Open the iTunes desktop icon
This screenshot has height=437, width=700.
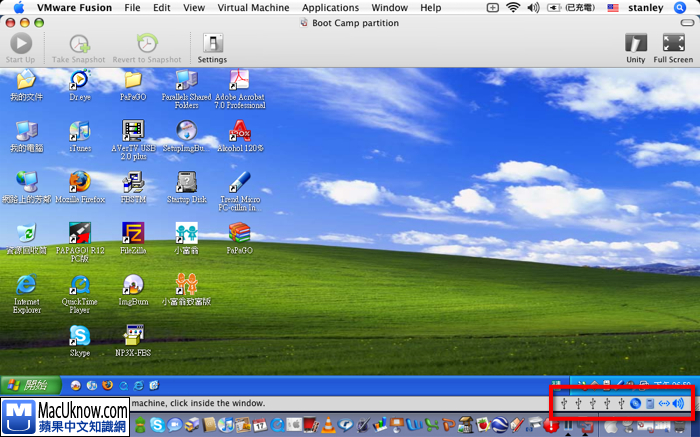coord(80,131)
